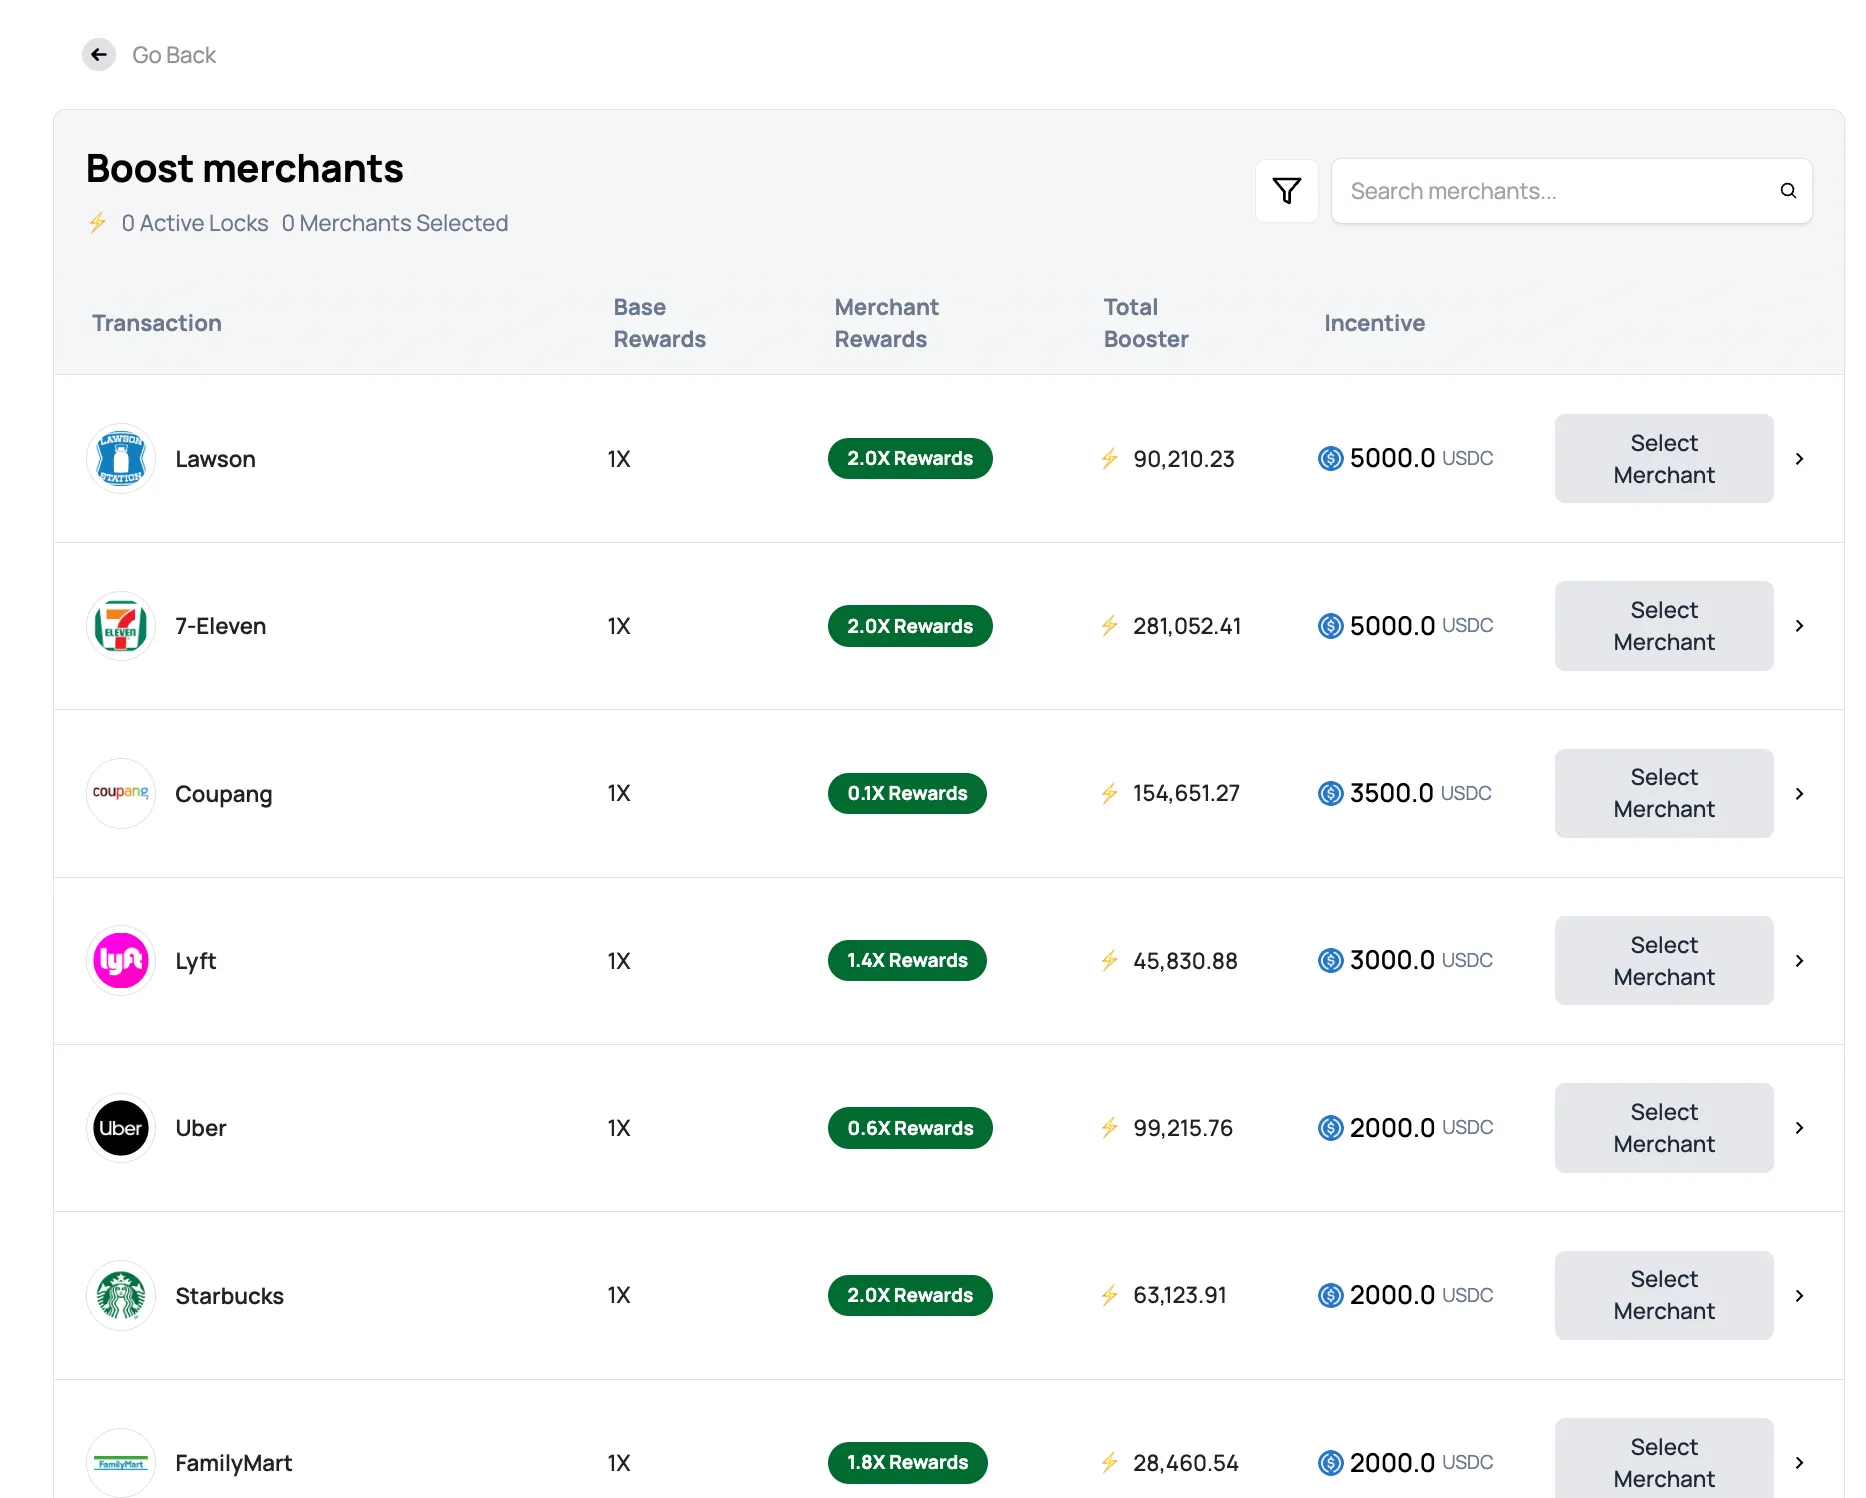Select Merchant for Coupang
This screenshot has height=1498, width=1866.
point(1662,793)
